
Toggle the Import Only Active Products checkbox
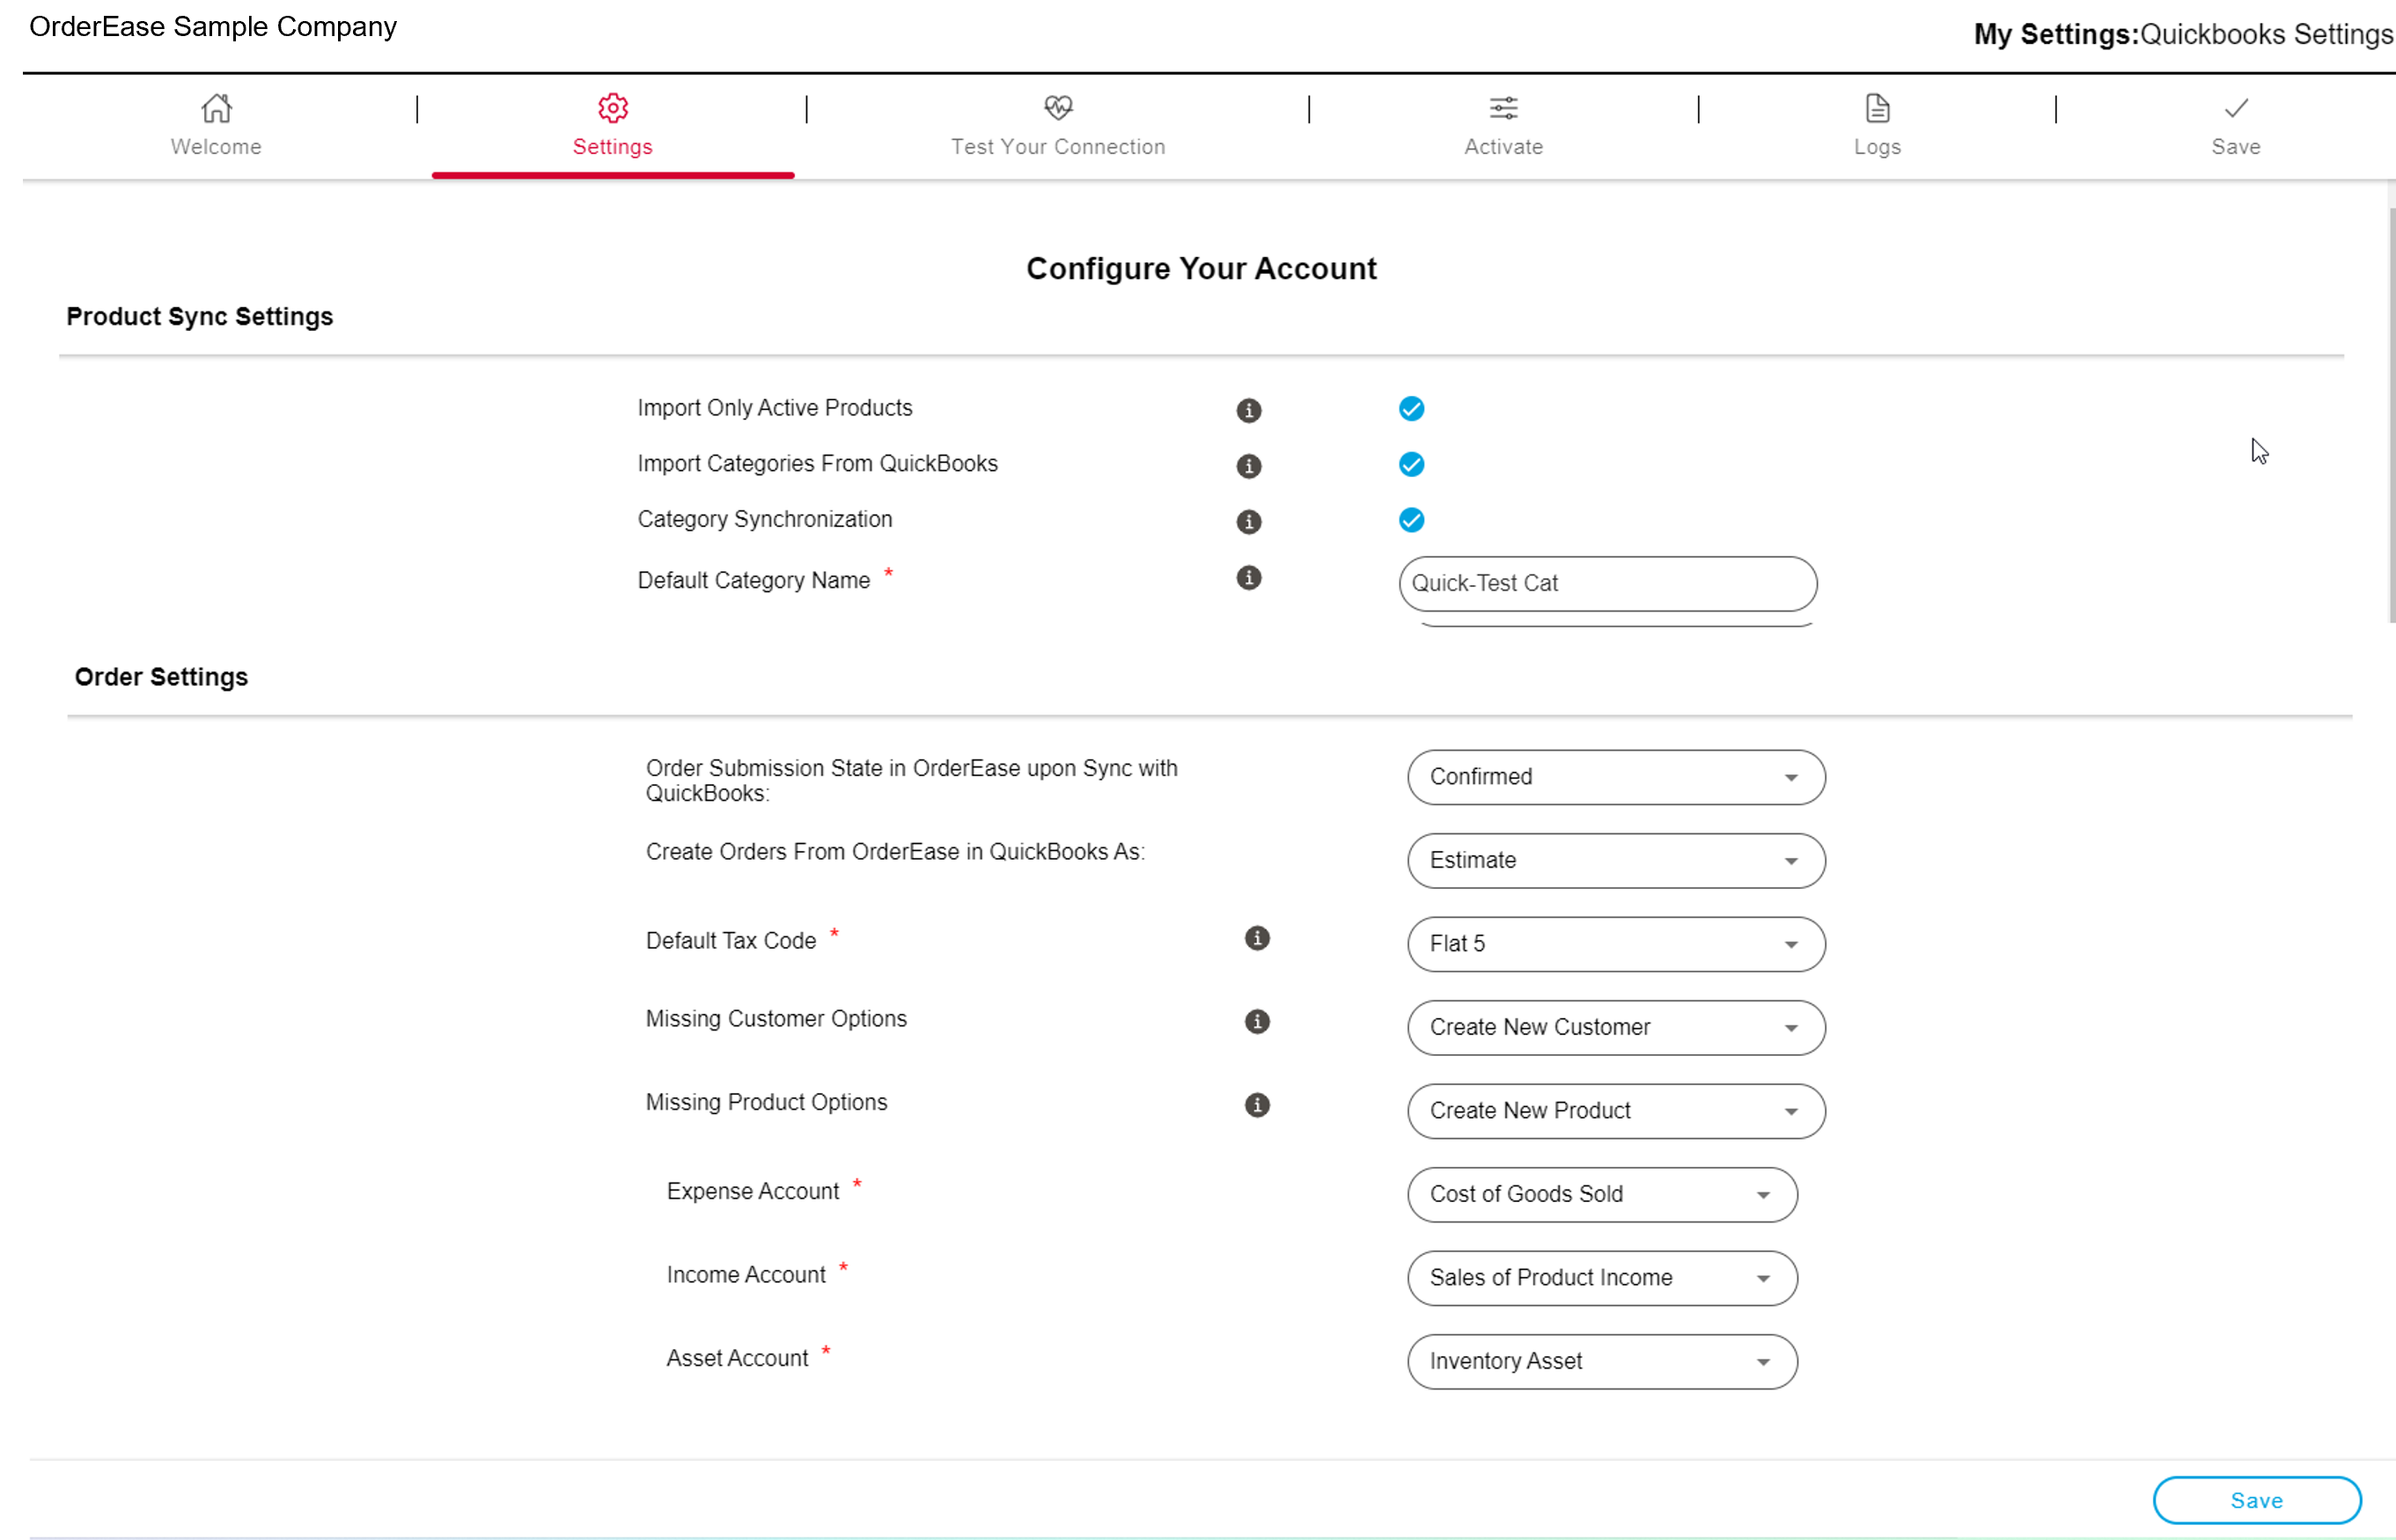coord(1411,407)
